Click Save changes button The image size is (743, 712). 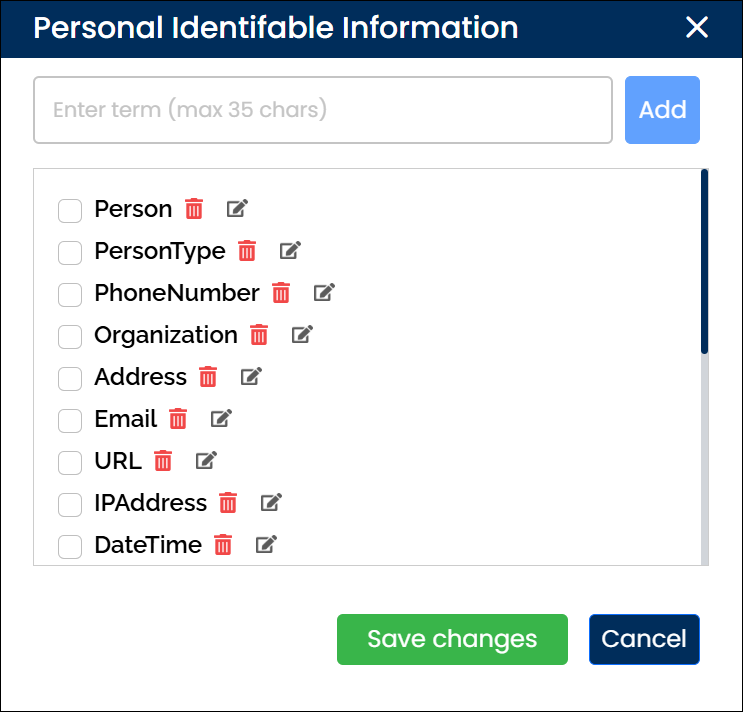point(452,639)
